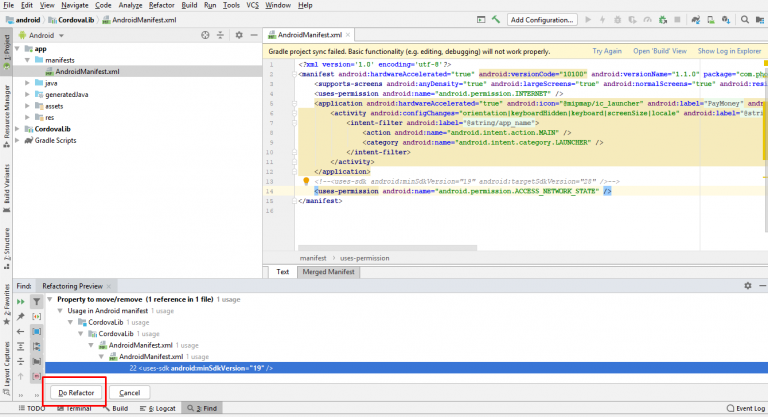Click the pin tab icon in Find panel
This screenshot has height=417, width=768.
(x=21, y=316)
